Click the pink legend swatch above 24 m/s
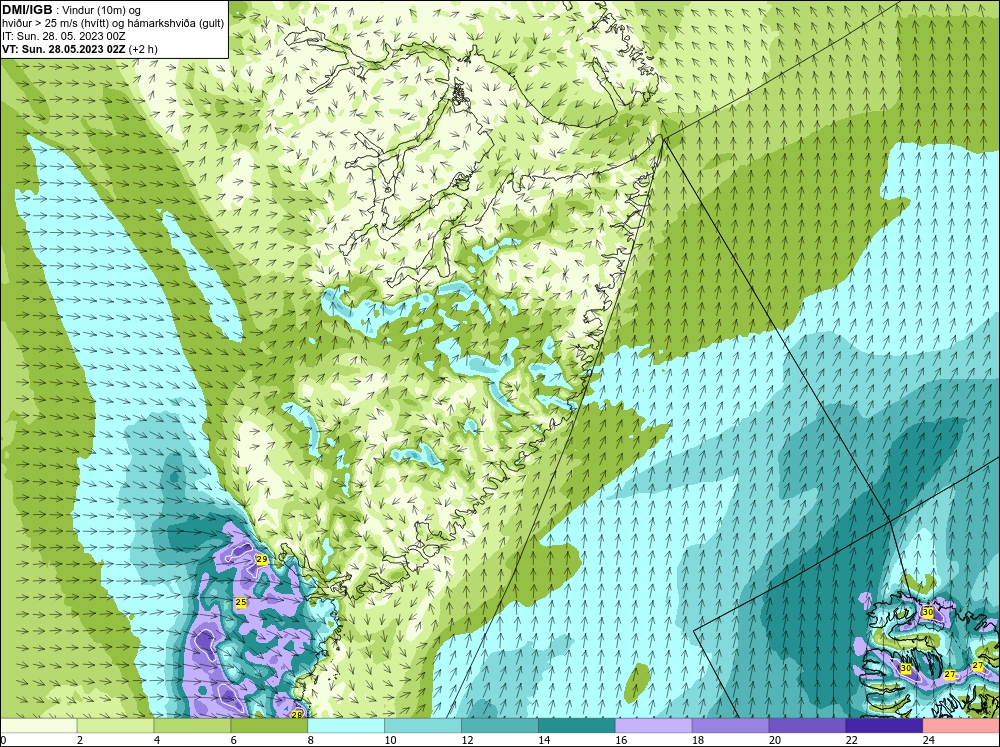 tap(962, 725)
